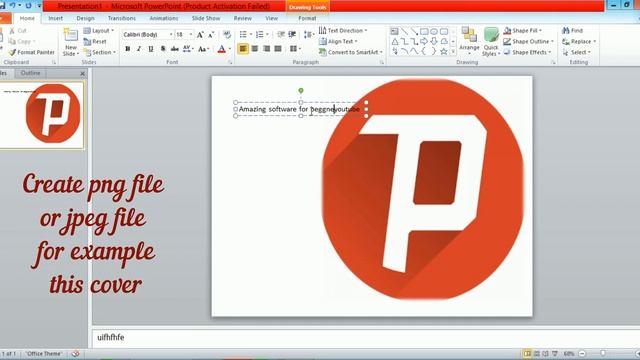Click Find in Editing group
This screenshot has width=640, height=360.
572,31
